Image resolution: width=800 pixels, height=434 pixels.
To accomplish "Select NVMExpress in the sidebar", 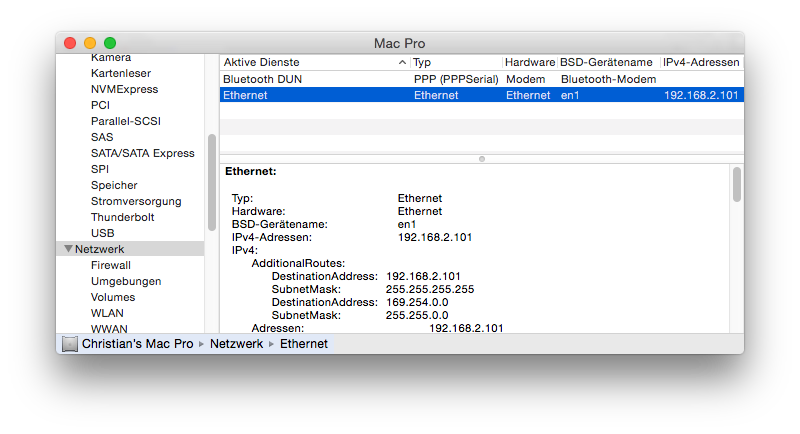I will [124, 89].
